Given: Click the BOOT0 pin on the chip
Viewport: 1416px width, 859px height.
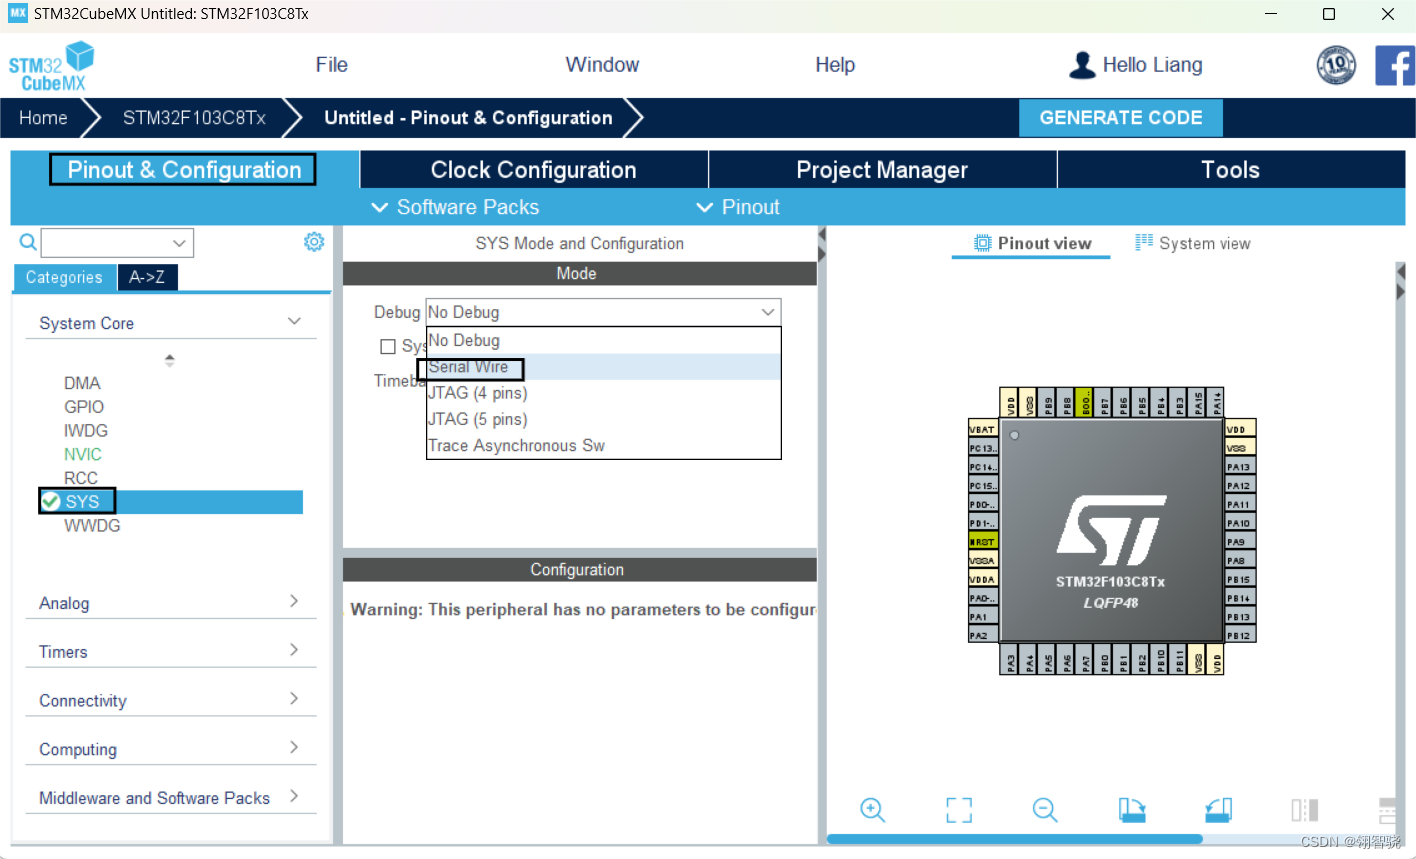Looking at the screenshot, I should (1086, 402).
